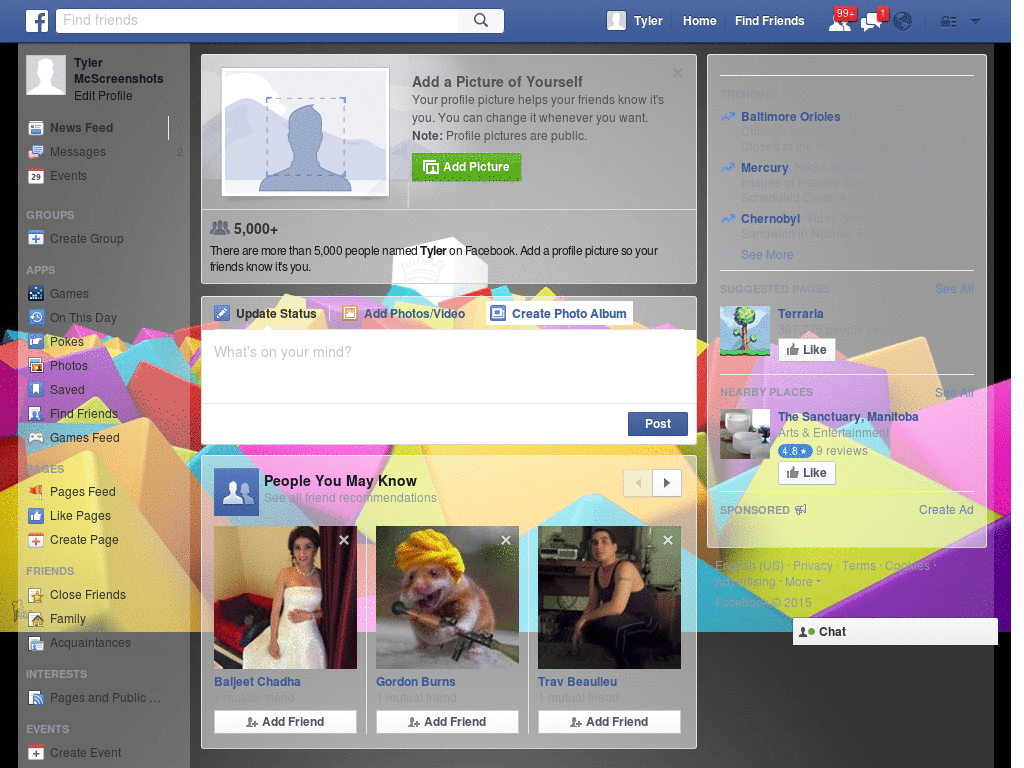Click Edit Profile link
The height and width of the screenshot is (768, 1024).
(103, 95)
